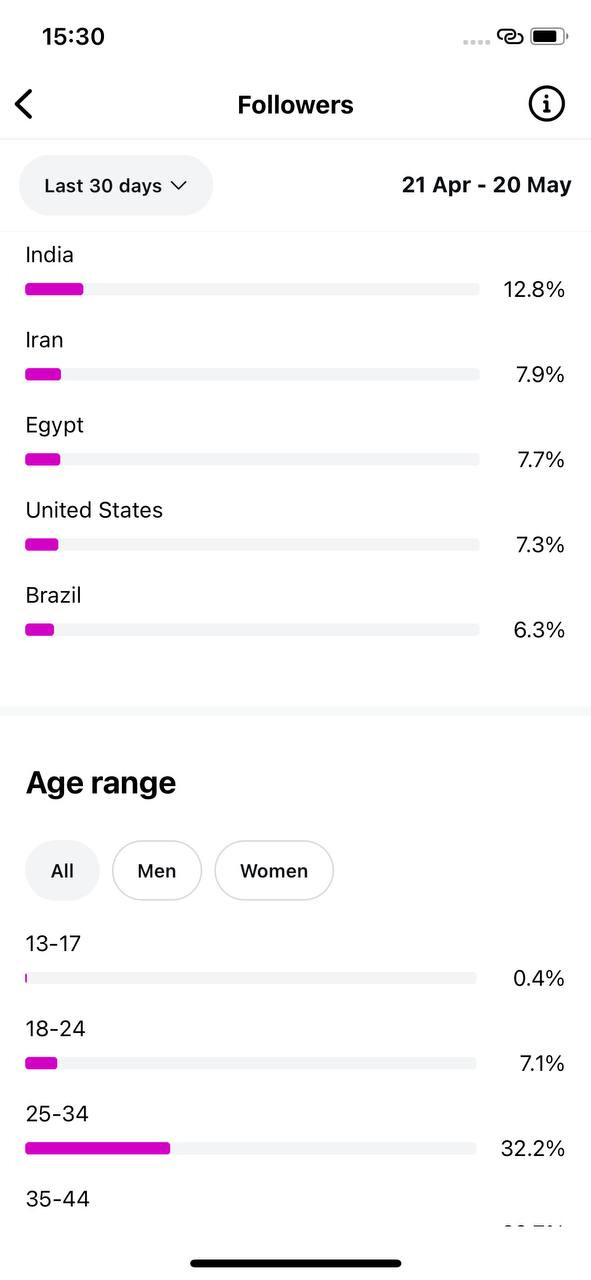This screenshot has width=591, height=1280.
Task: Tap the Followers page title
Action: (295, 105)
